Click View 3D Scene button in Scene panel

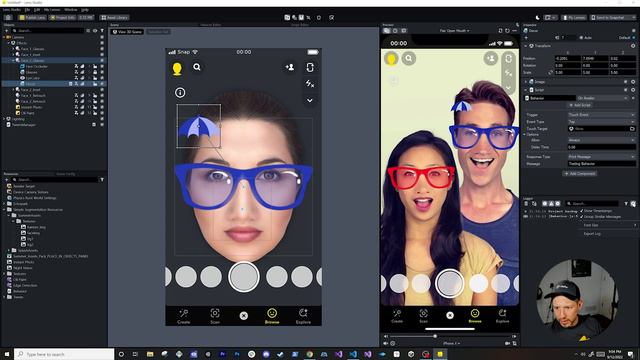(127, 31)
